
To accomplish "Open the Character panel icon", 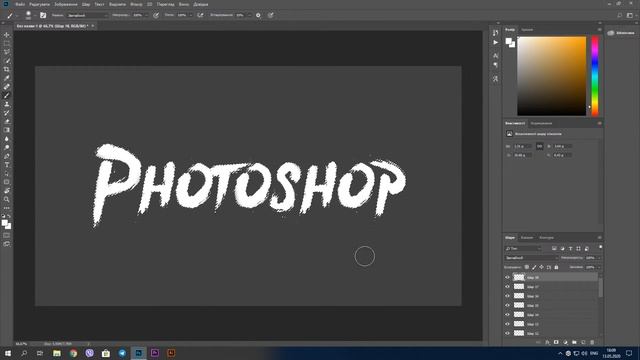I will pos(496,56).
